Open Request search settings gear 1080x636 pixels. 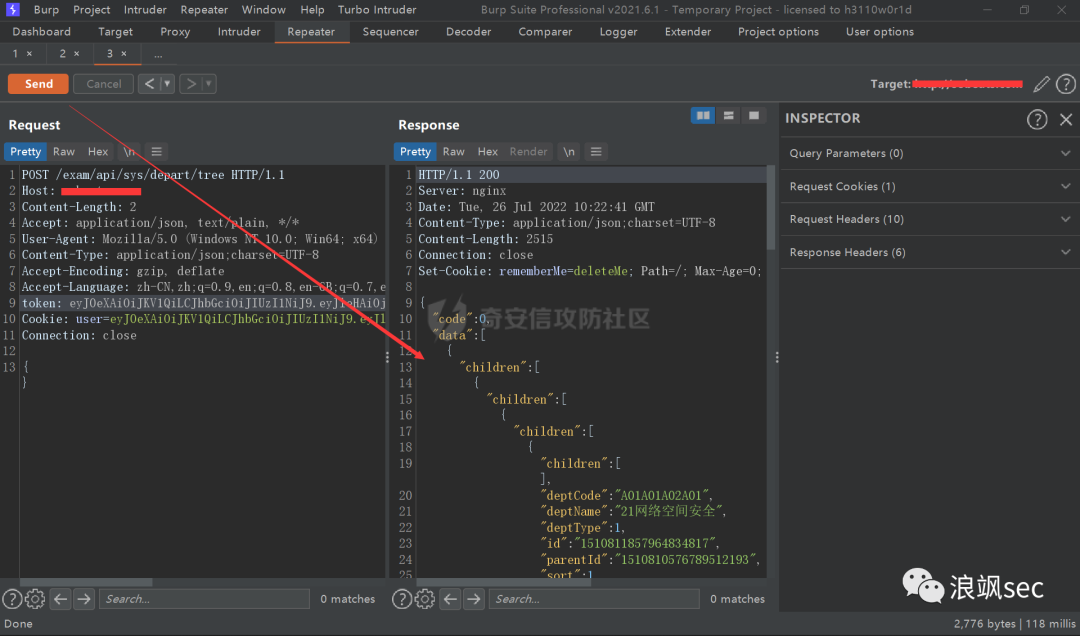pyautogui.click(x=35, y=599)
